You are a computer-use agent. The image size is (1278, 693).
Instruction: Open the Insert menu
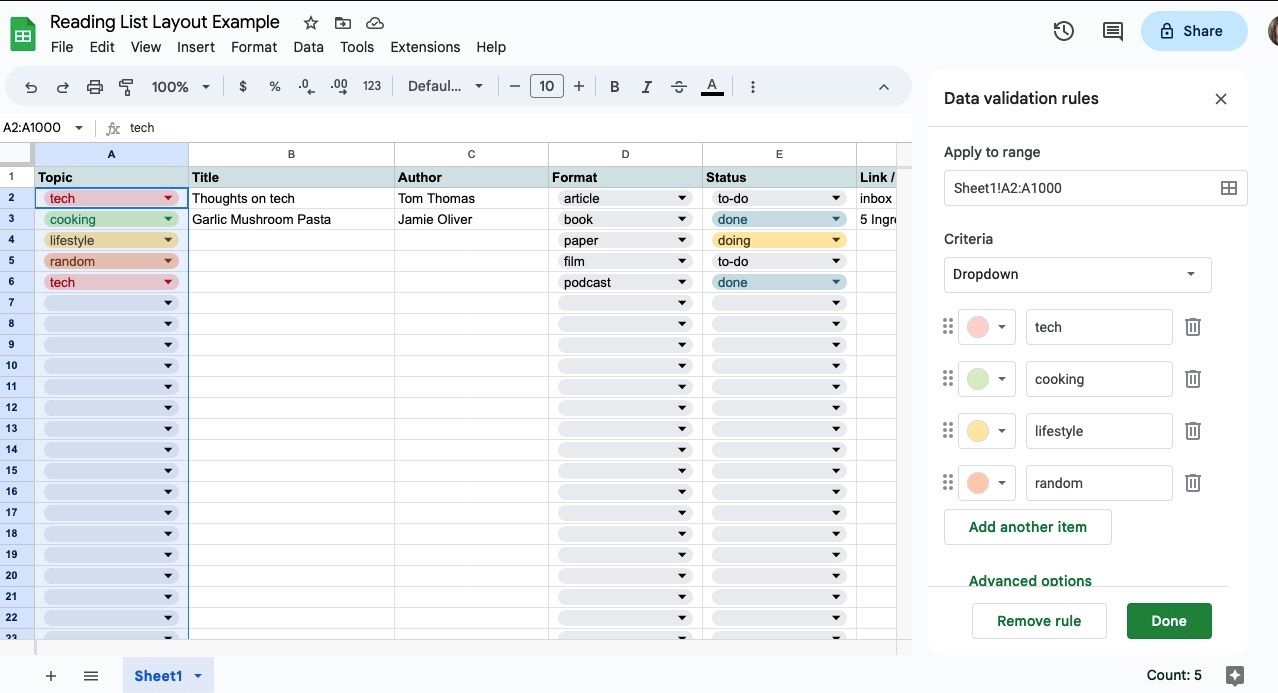196,47
